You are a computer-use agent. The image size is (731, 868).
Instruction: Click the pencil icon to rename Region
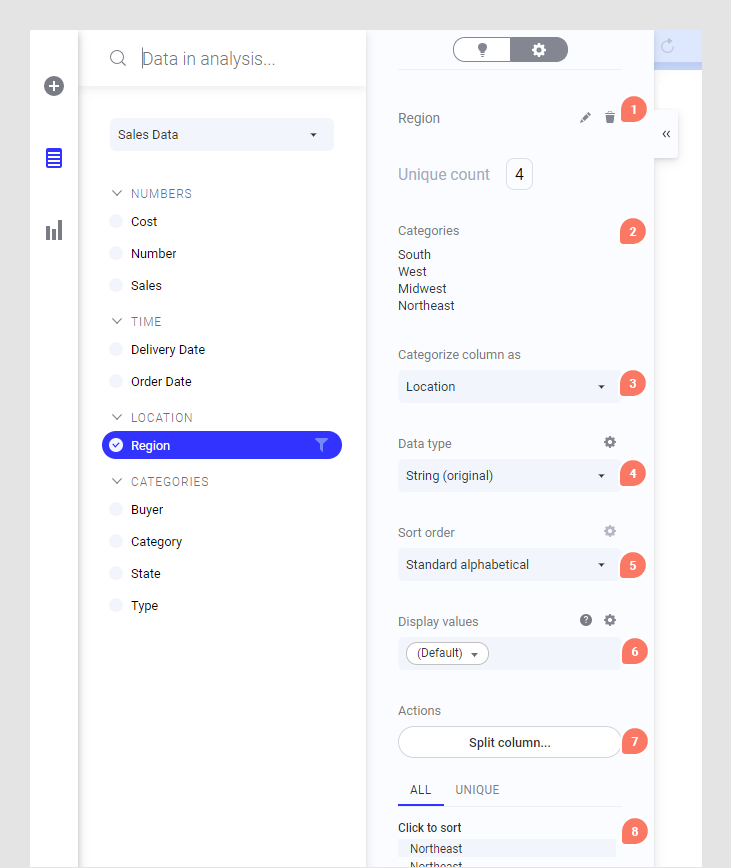[x=586, y=118]
